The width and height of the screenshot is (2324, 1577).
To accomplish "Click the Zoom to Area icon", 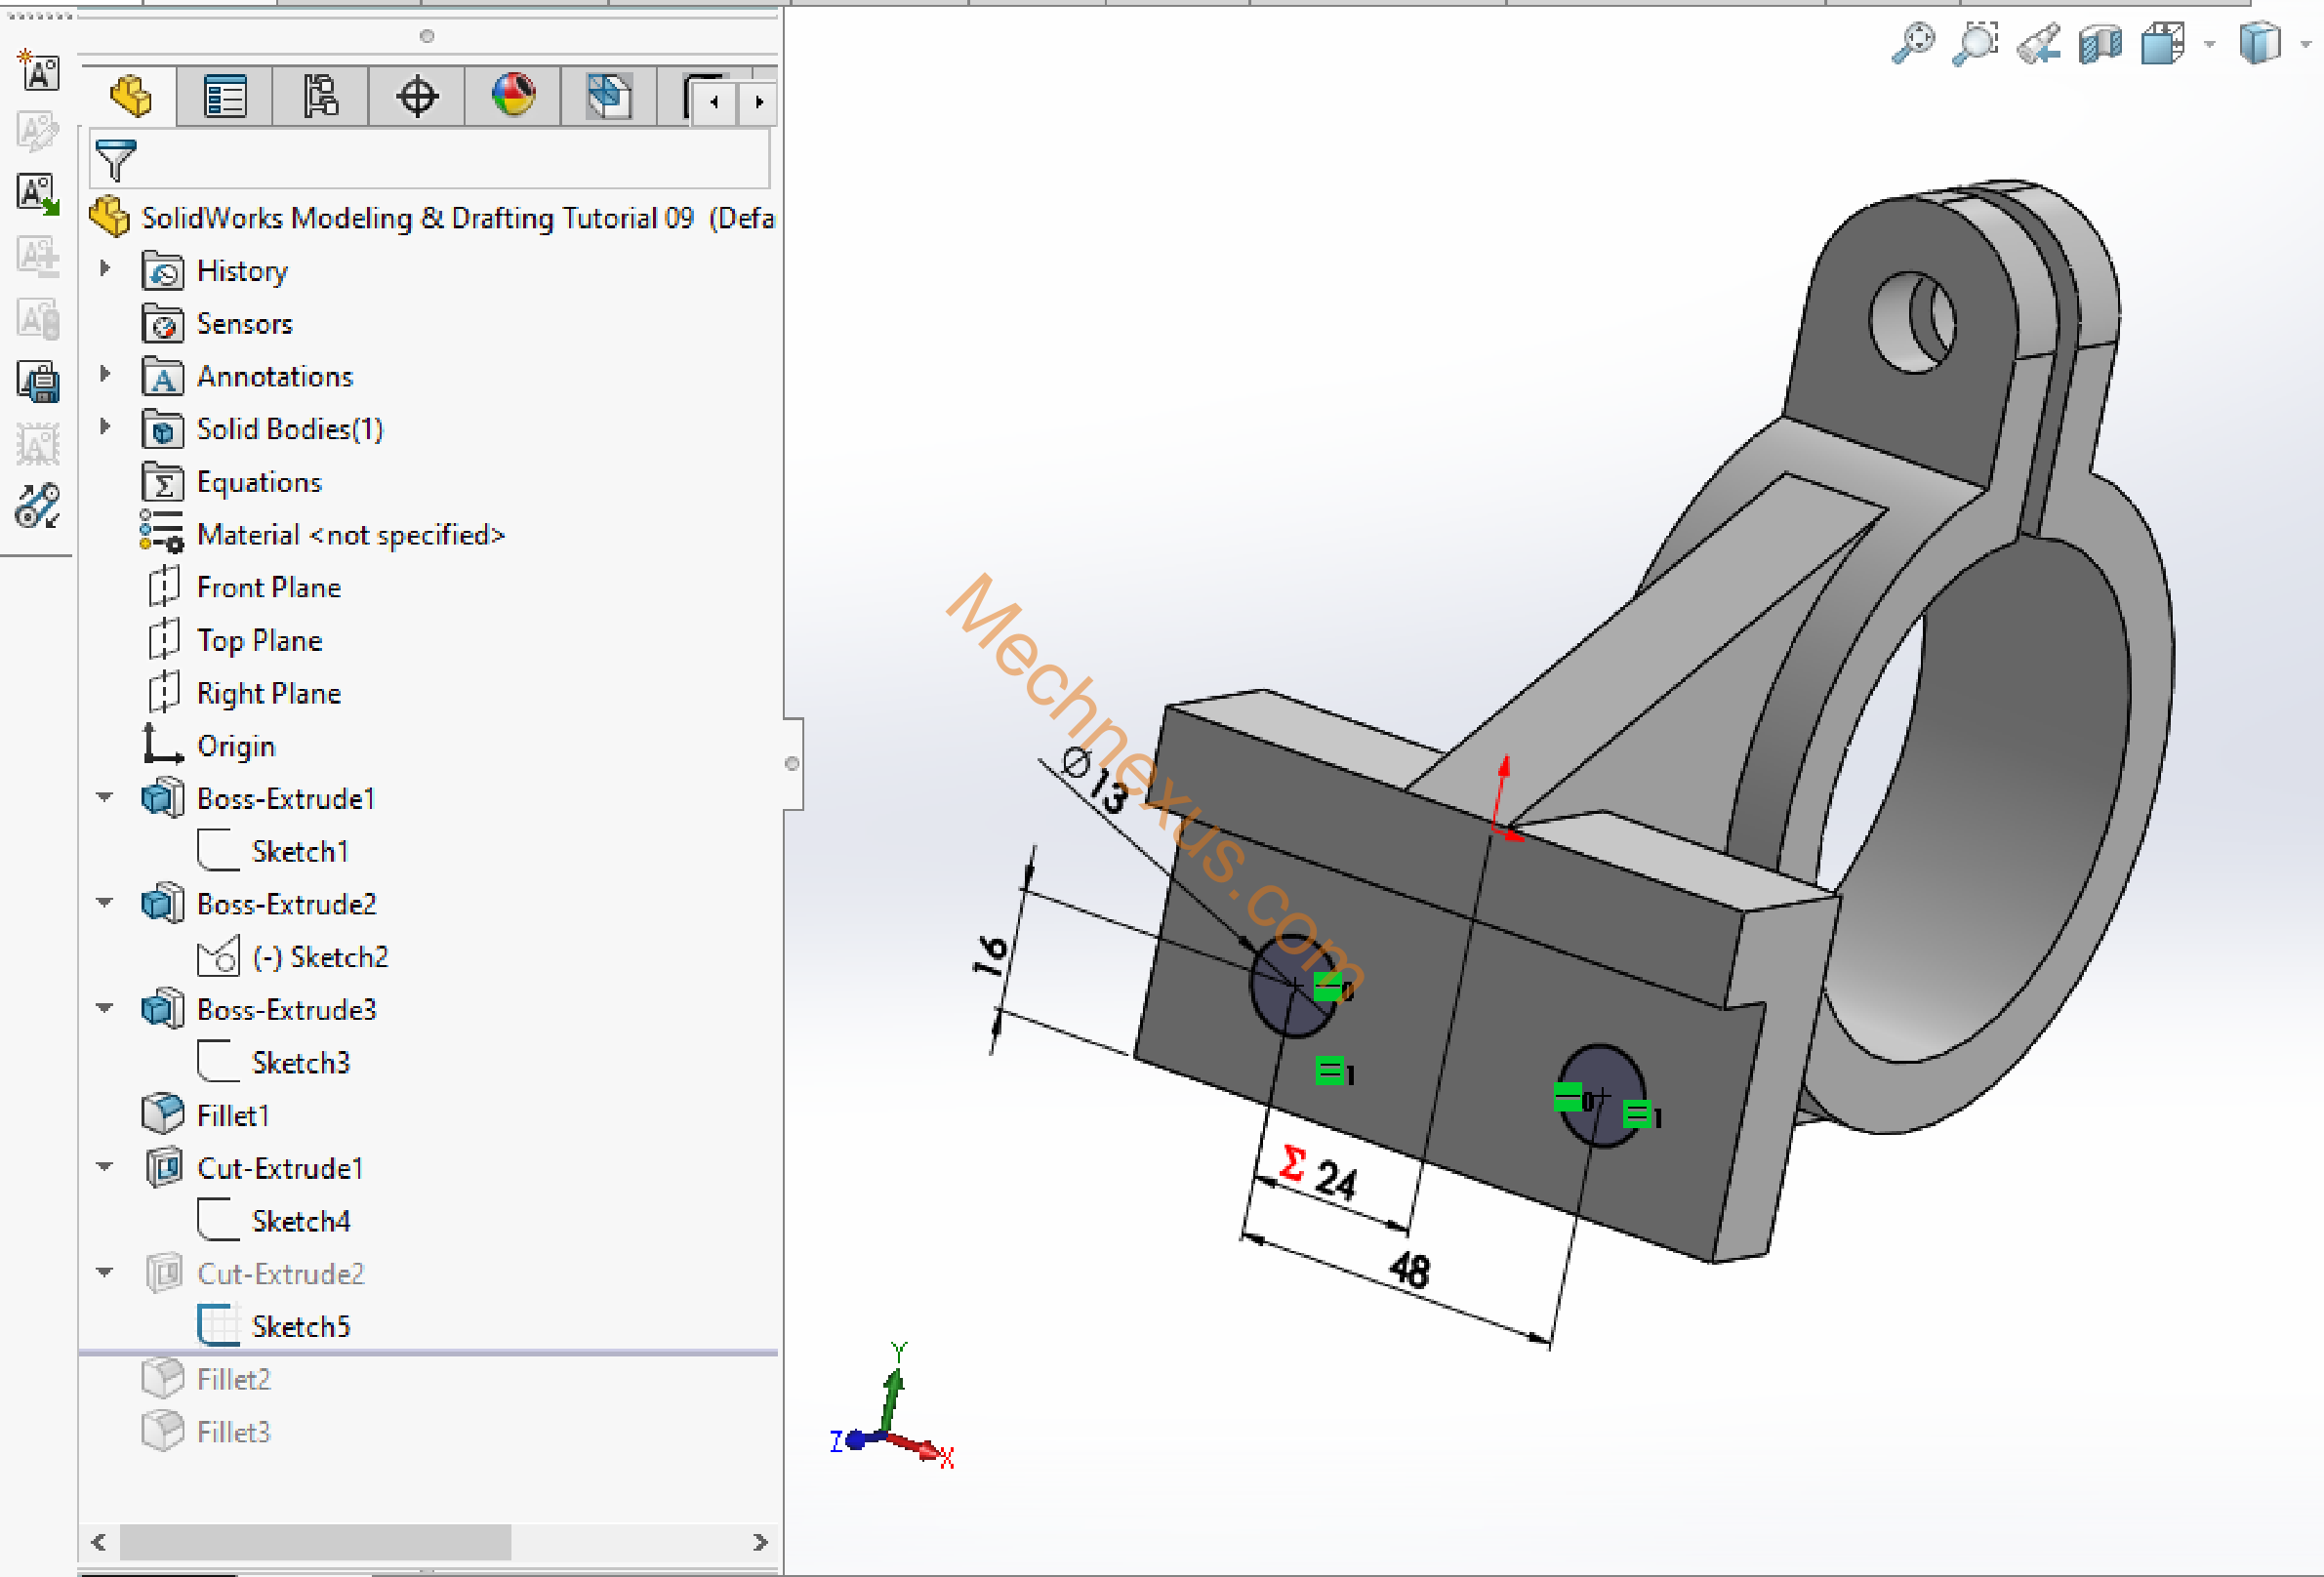I will pyautogui.click(x=1975, y=44).
